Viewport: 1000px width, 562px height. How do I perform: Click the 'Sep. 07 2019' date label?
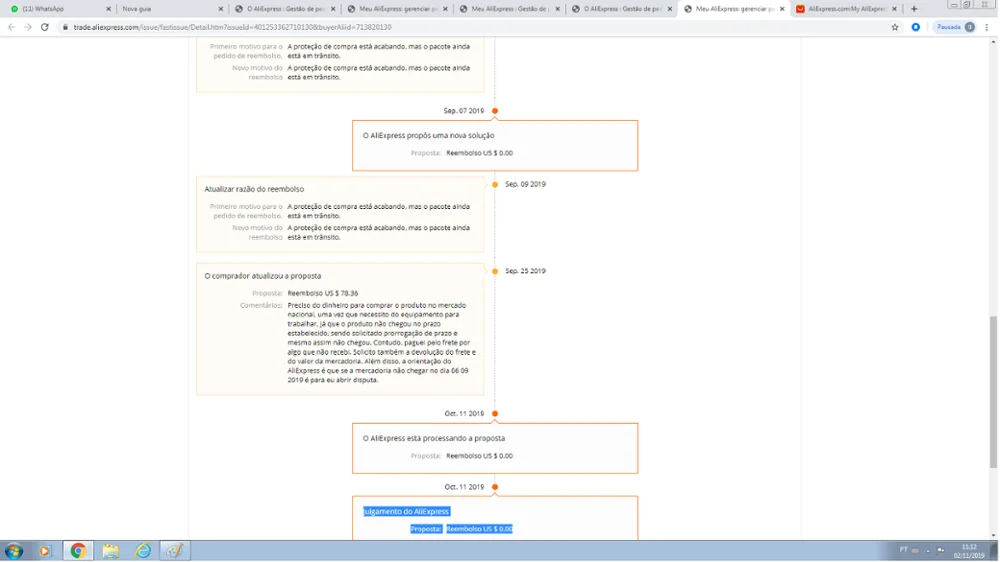click(x=464, y=110)
